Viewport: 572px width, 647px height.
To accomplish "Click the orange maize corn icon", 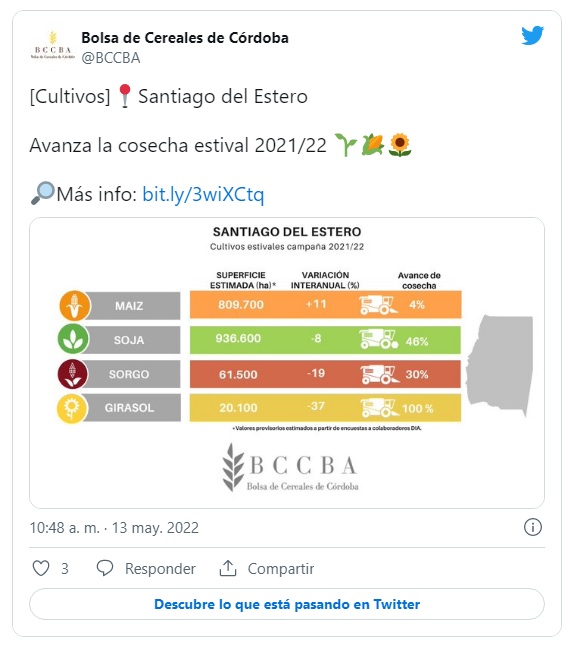I will 75,306.
